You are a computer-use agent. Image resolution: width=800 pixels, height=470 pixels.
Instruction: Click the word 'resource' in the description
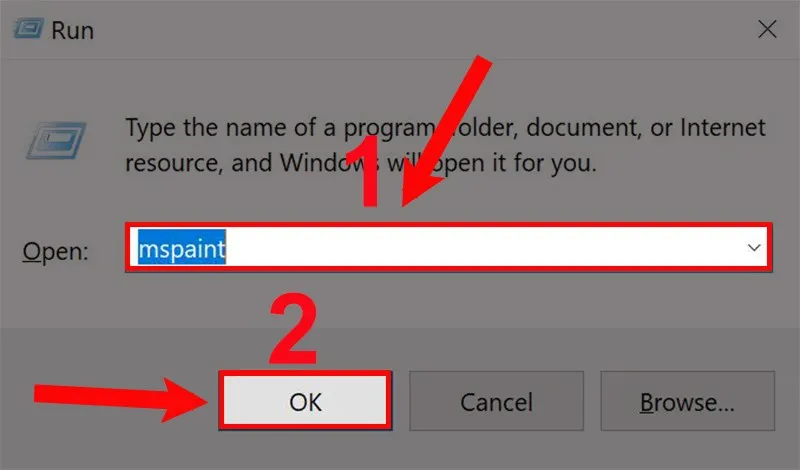pyautogui.click(x=174, y=164)
